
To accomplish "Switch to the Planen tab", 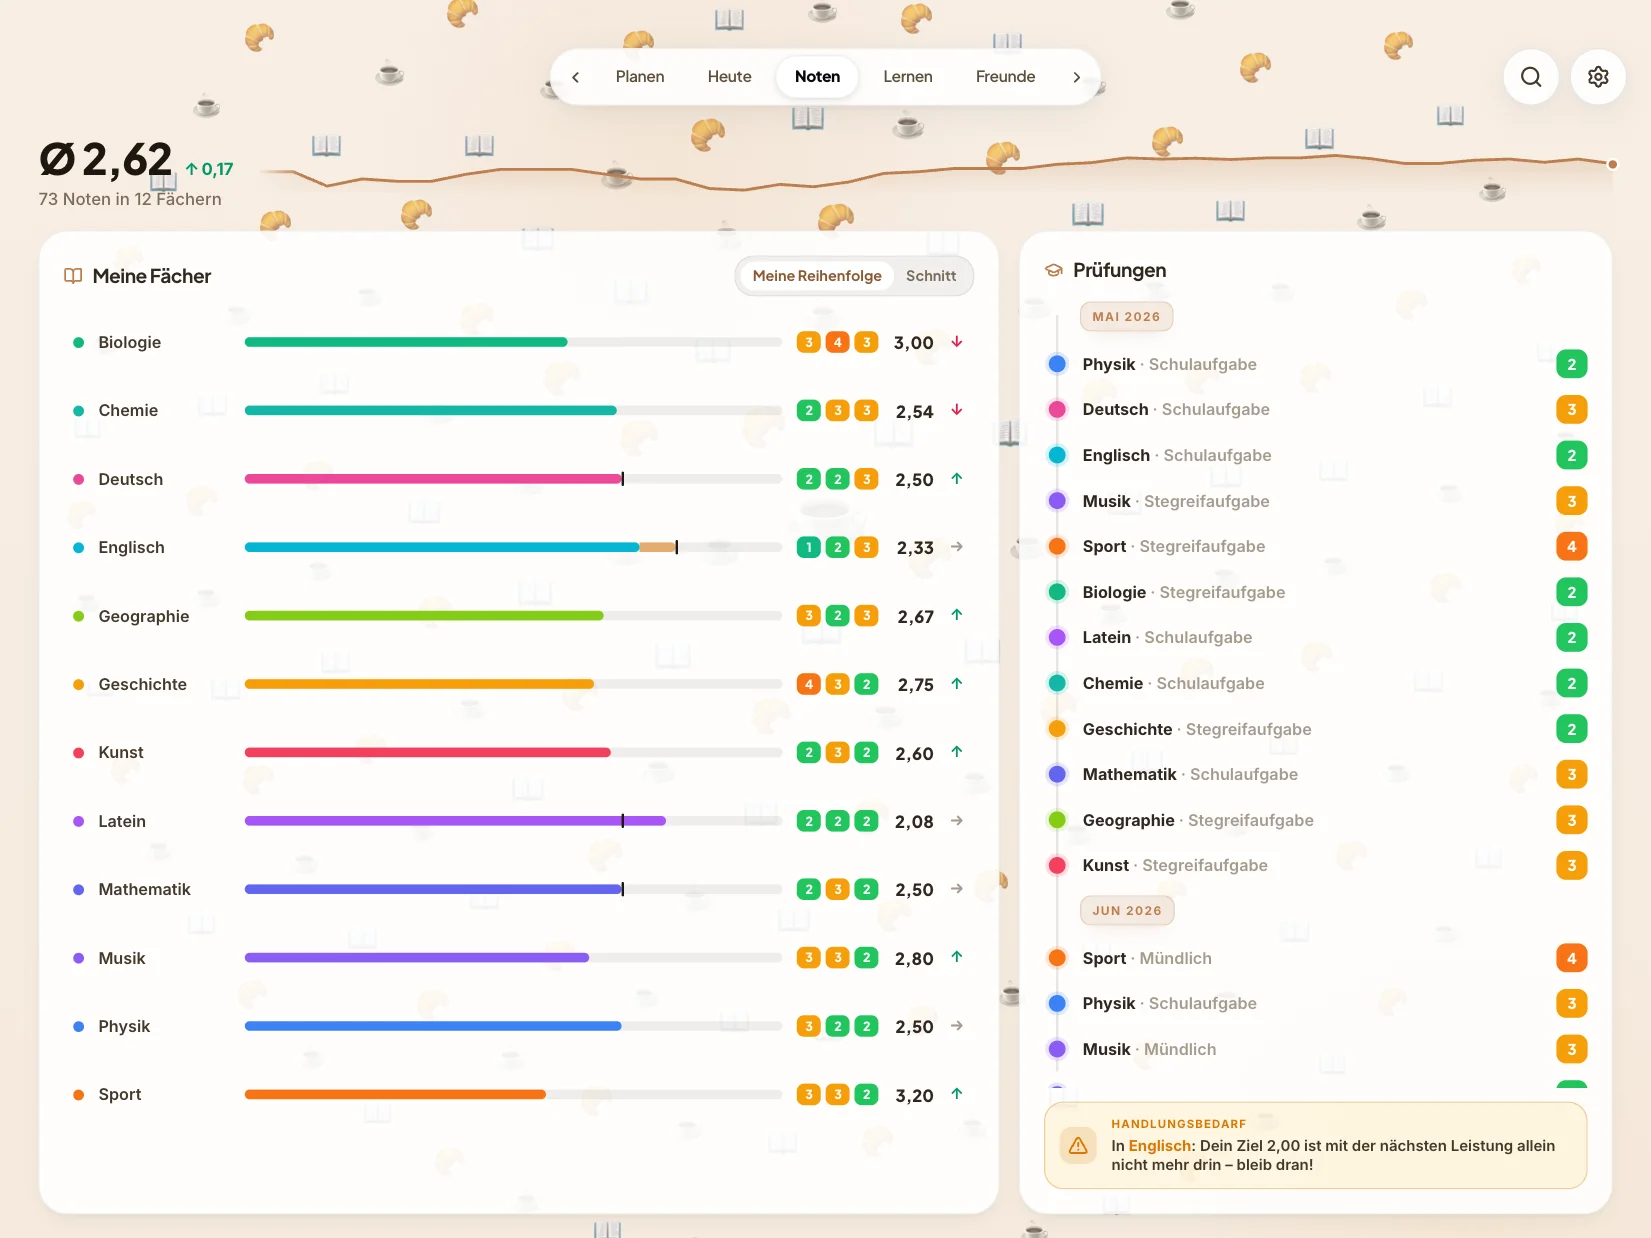I will (x=640, y=77).
